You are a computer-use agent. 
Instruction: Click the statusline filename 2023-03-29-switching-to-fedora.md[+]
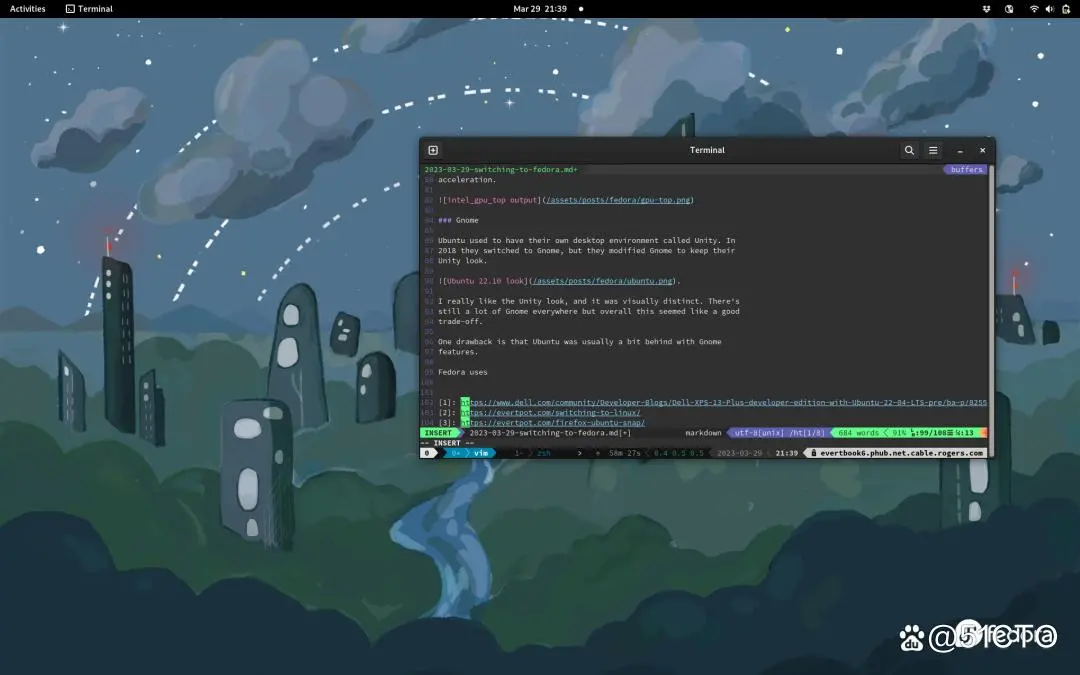pyautogui.click(x=550, y=433)
